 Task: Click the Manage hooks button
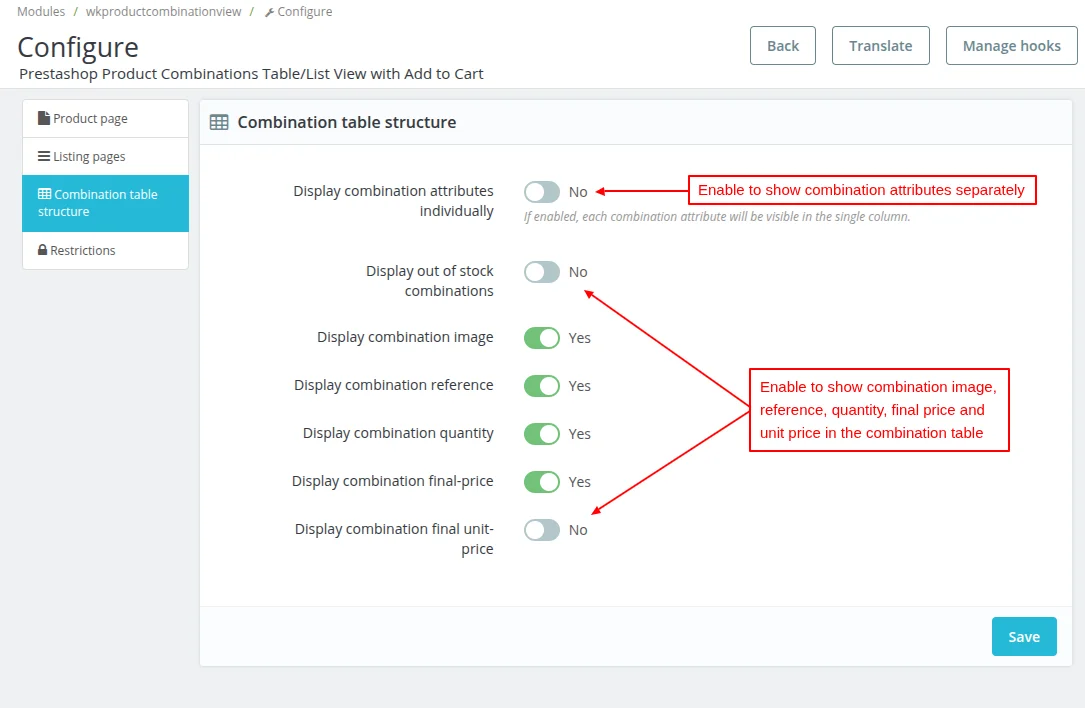coord(1011,46)
